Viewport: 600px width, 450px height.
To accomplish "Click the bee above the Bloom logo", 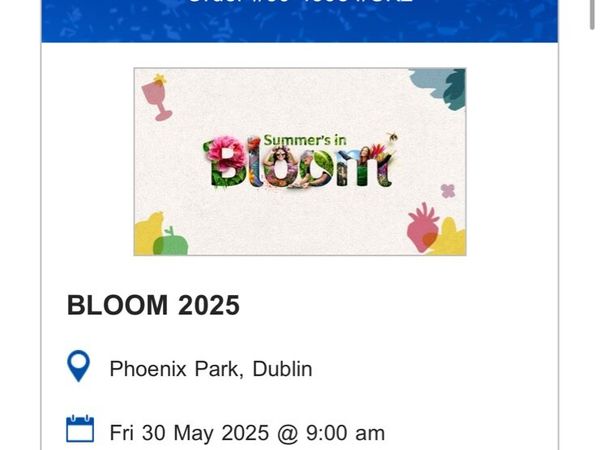I will click(x=392, y=137).
